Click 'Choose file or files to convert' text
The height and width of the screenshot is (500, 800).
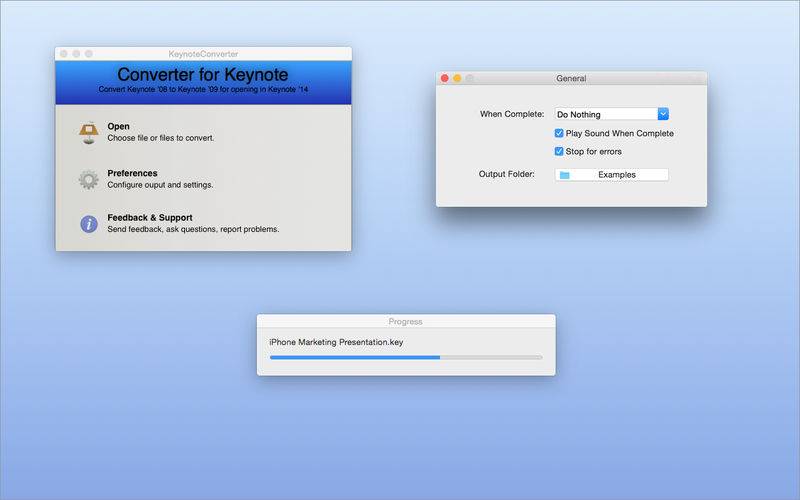coord(161,138)
